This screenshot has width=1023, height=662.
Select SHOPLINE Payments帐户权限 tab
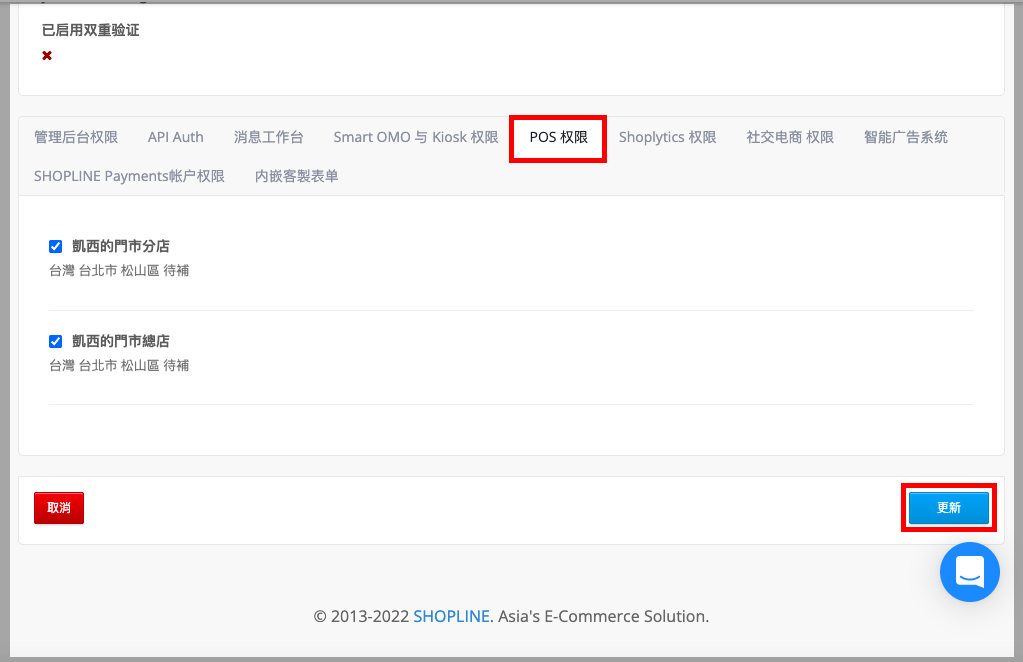129,176
